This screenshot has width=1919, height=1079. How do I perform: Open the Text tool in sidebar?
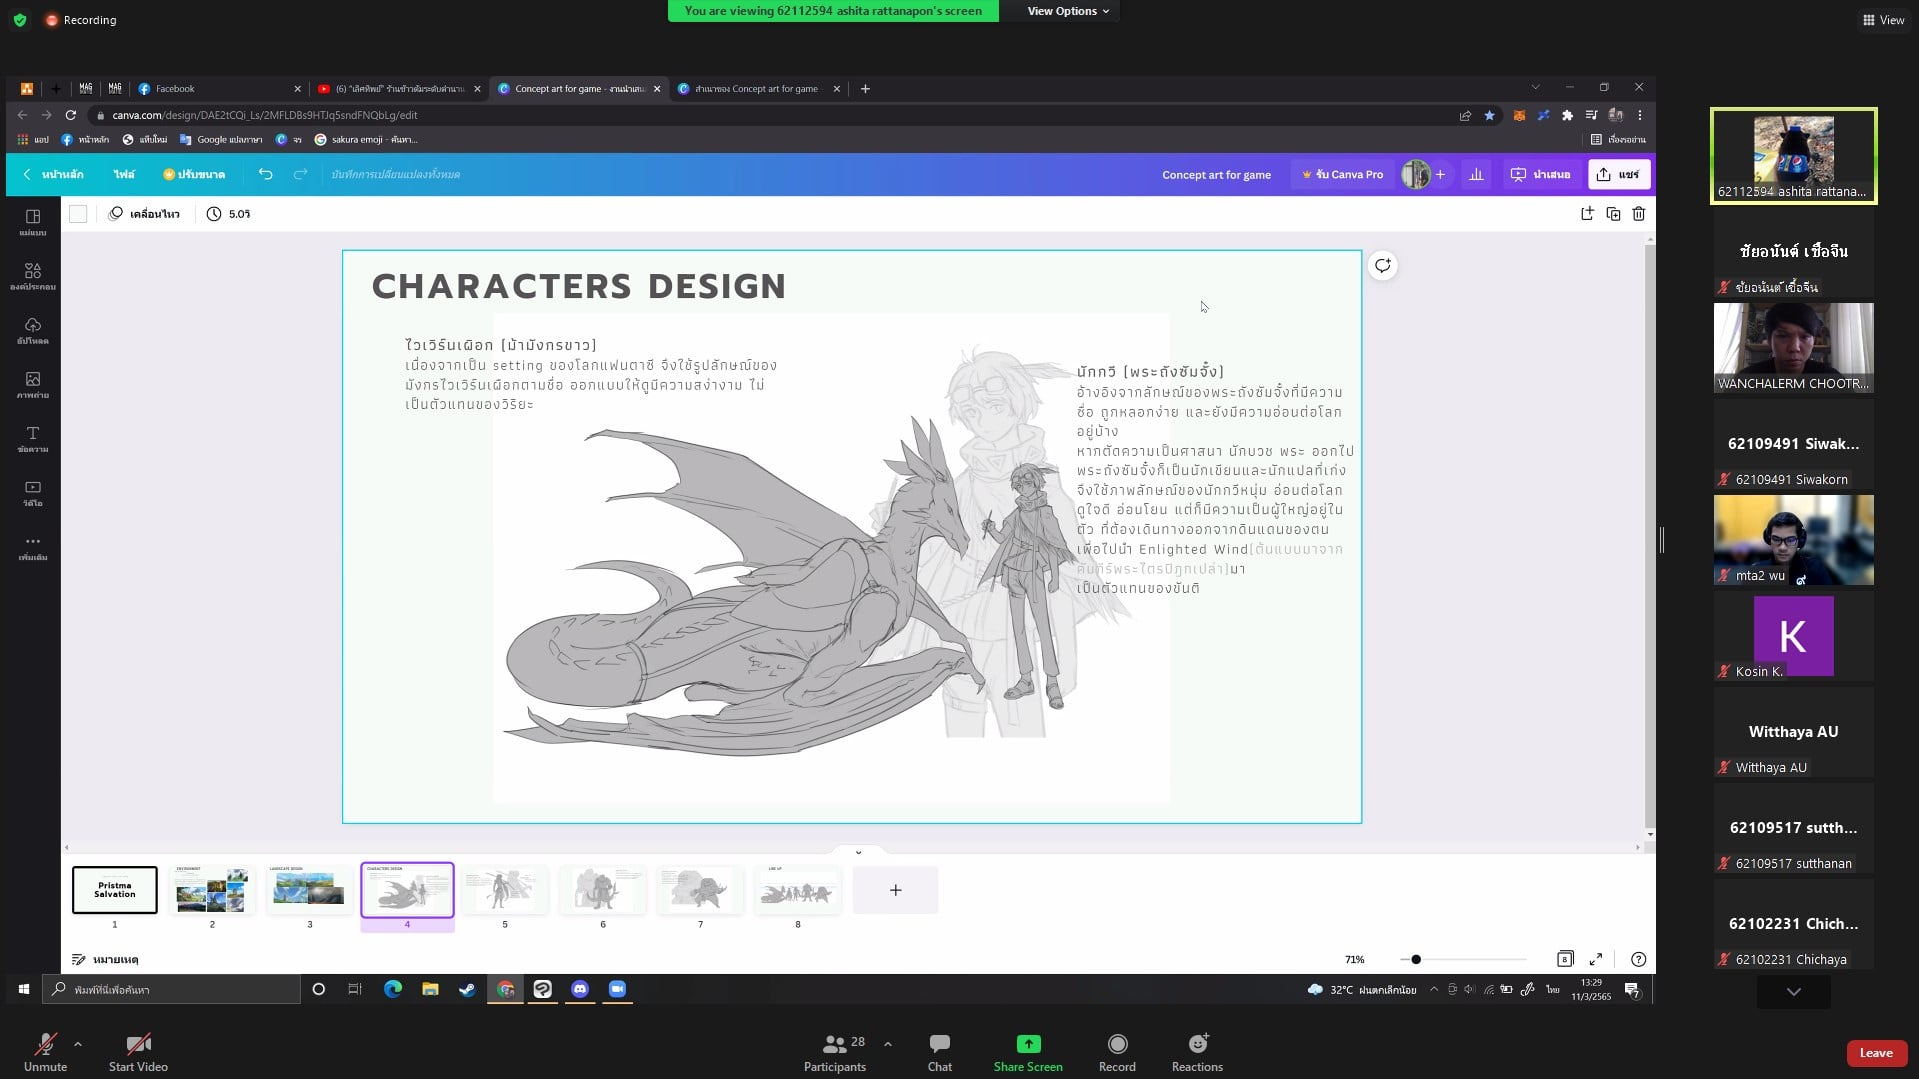click(33, 438)
